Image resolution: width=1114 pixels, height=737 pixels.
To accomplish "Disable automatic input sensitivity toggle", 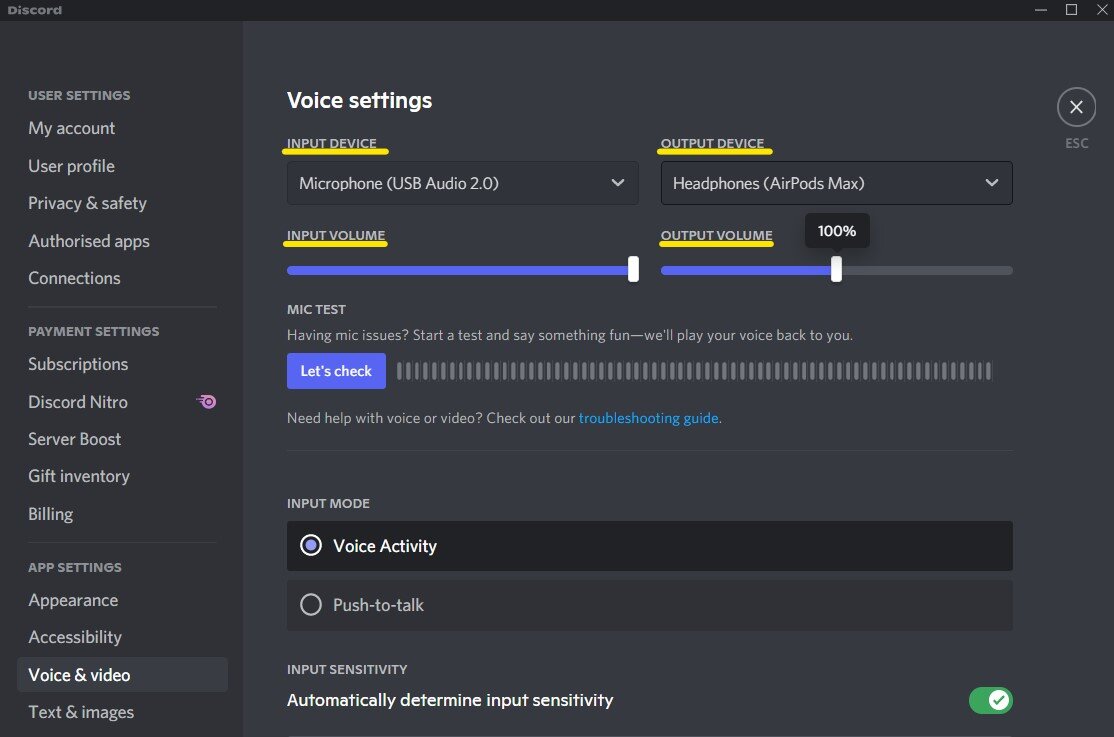I will point(990,700).
